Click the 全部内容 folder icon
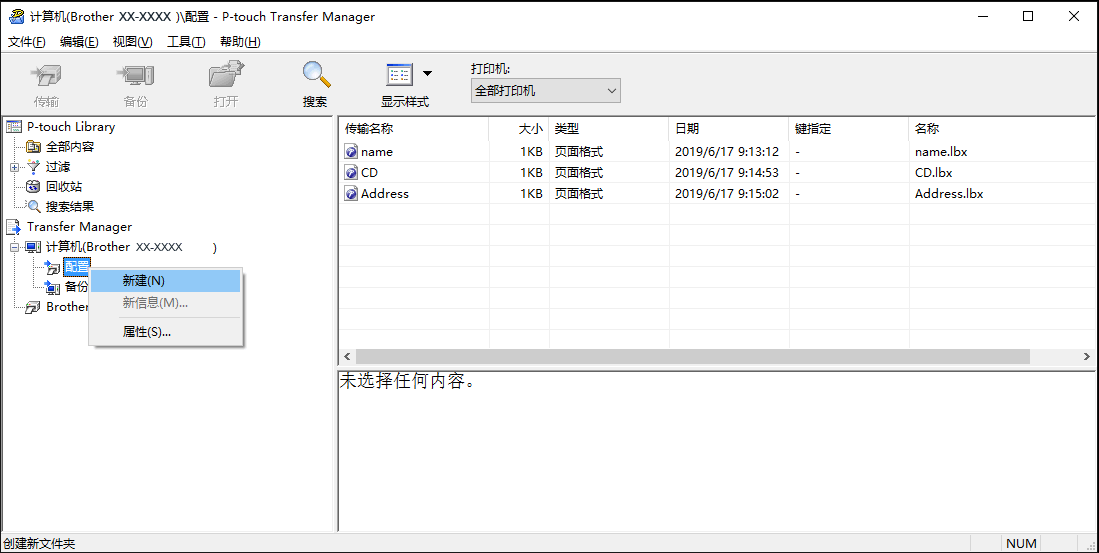This screenshot has height=553, width=1099. pos(33,147)
